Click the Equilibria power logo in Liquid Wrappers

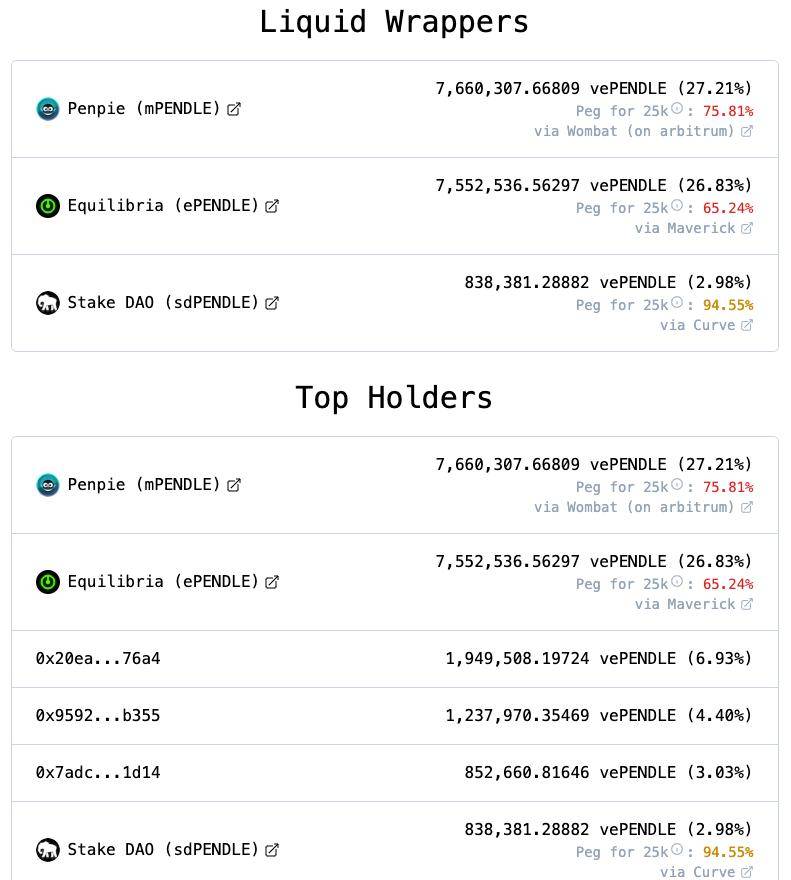pos(48,206)
